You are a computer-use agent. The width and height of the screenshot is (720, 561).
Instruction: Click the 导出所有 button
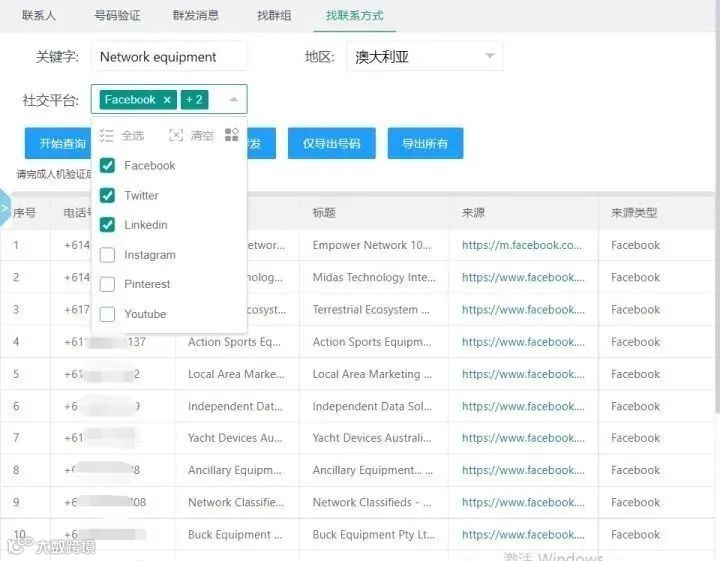point(425,143)
